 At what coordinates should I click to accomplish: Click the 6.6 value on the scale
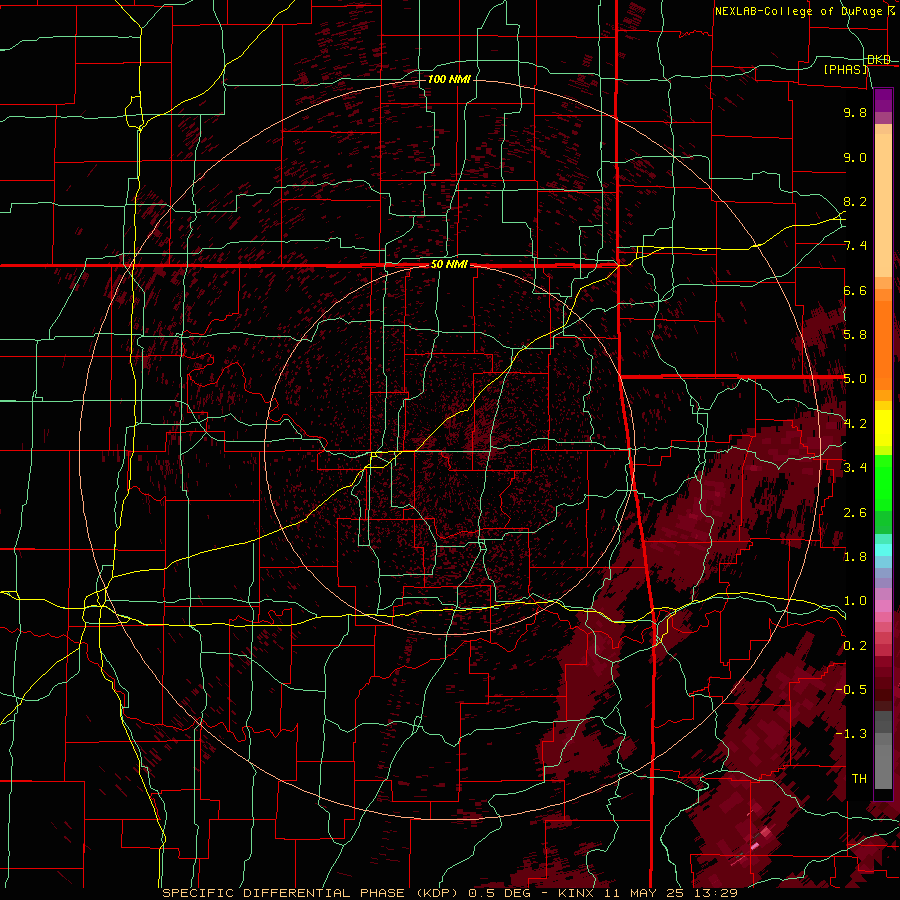pos(855,290)
